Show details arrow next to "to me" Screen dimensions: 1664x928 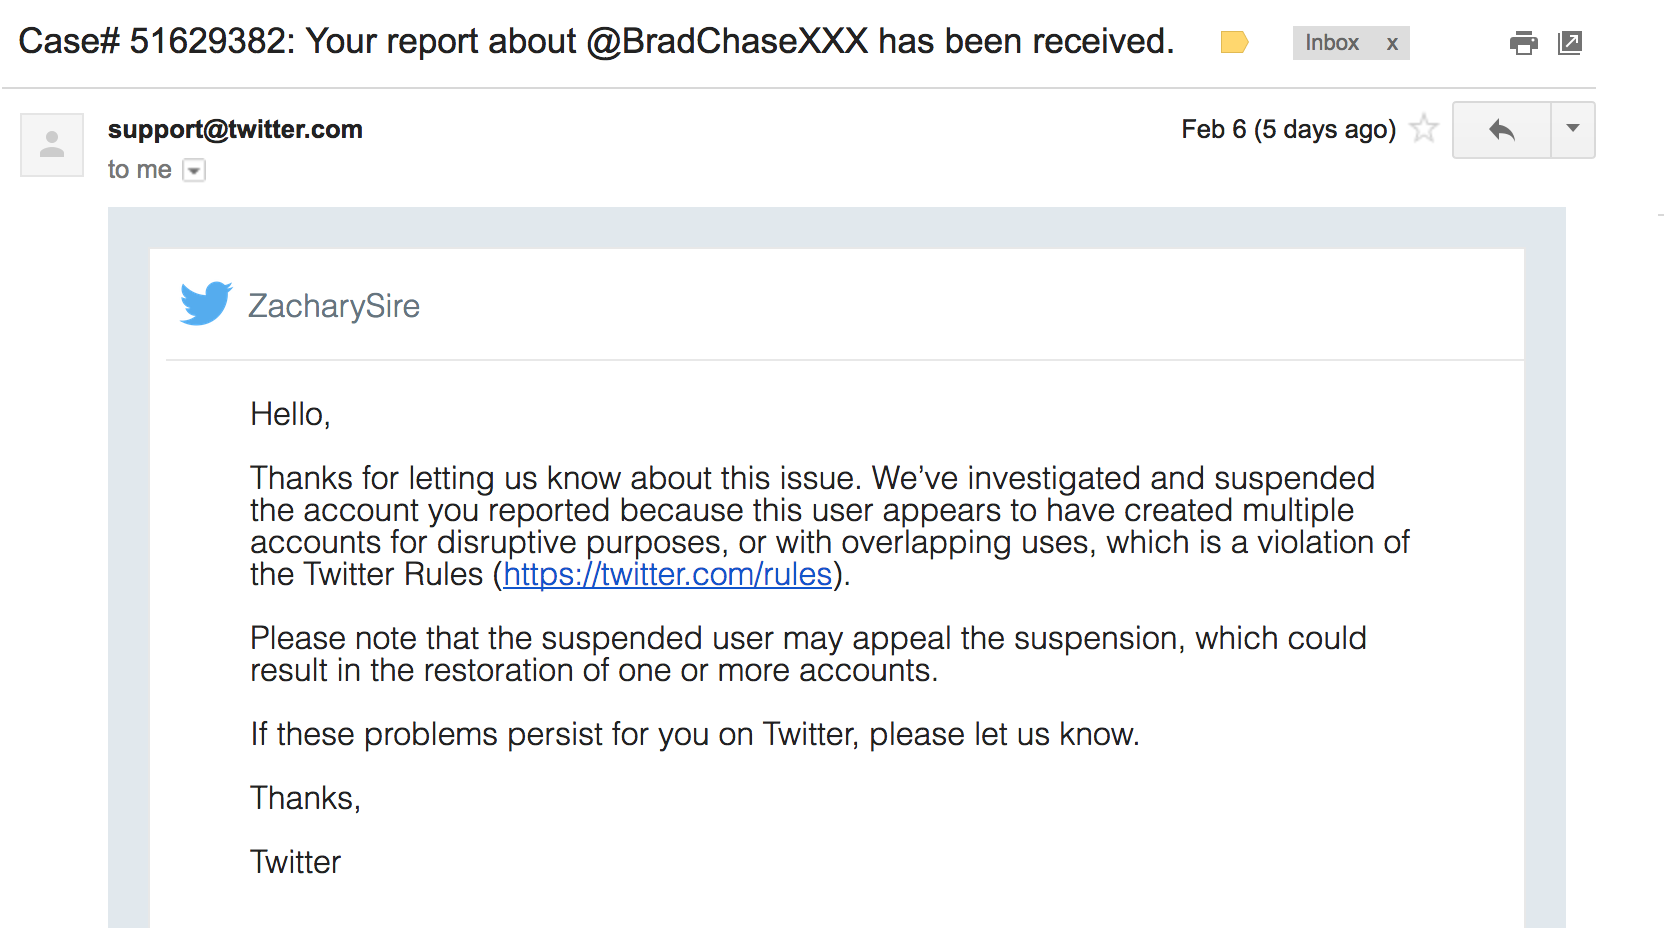pyautogui.click(x=195, y=171)
